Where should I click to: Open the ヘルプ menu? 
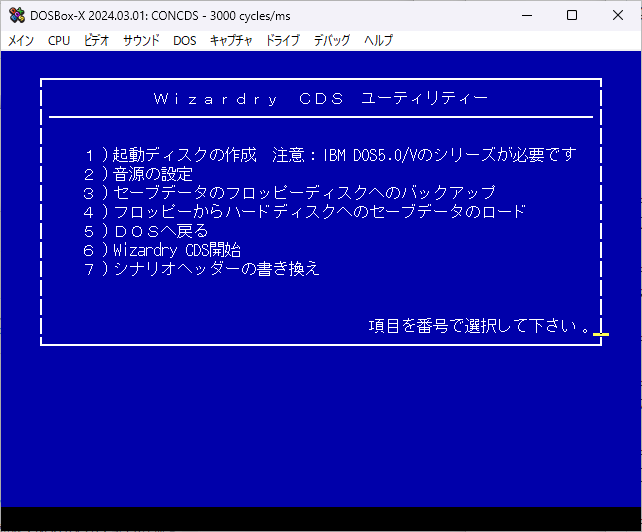point(378,40)
